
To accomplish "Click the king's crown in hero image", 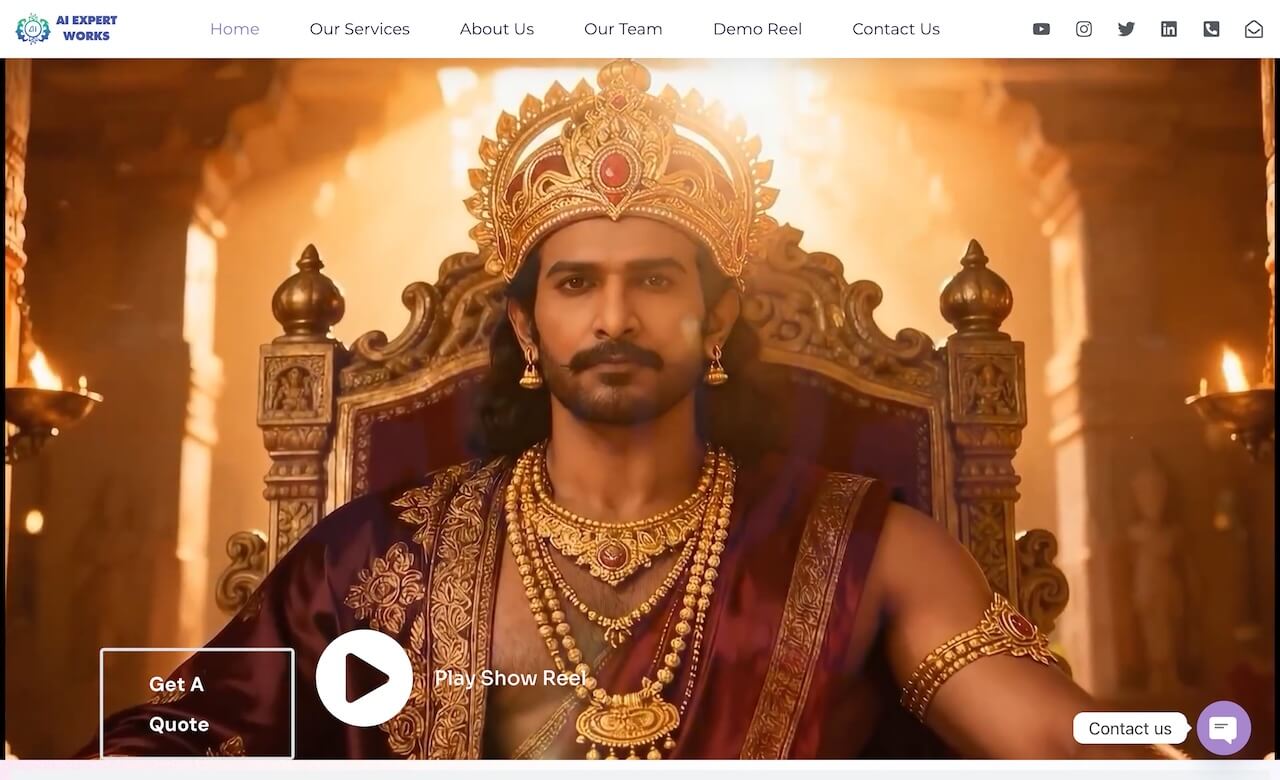I will pos(622,170).
